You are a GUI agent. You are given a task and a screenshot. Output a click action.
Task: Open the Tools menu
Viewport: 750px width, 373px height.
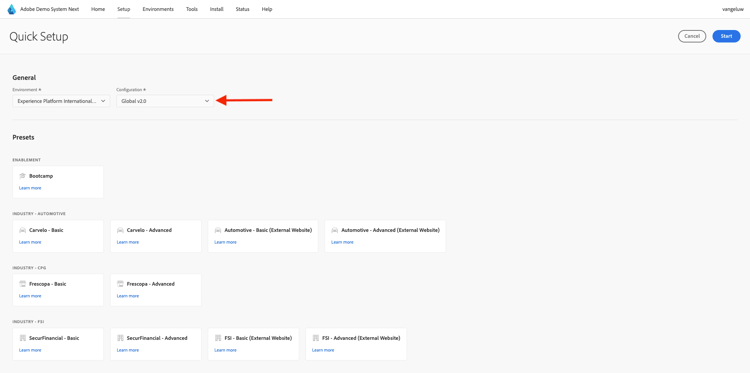coord(192,9)
